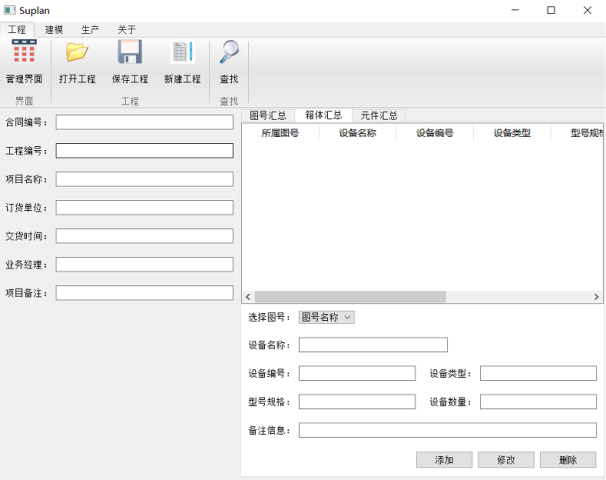Click the 设备类型 column header
The width and height of the screenshot is (606, 480).
click(x=511, y=133)
